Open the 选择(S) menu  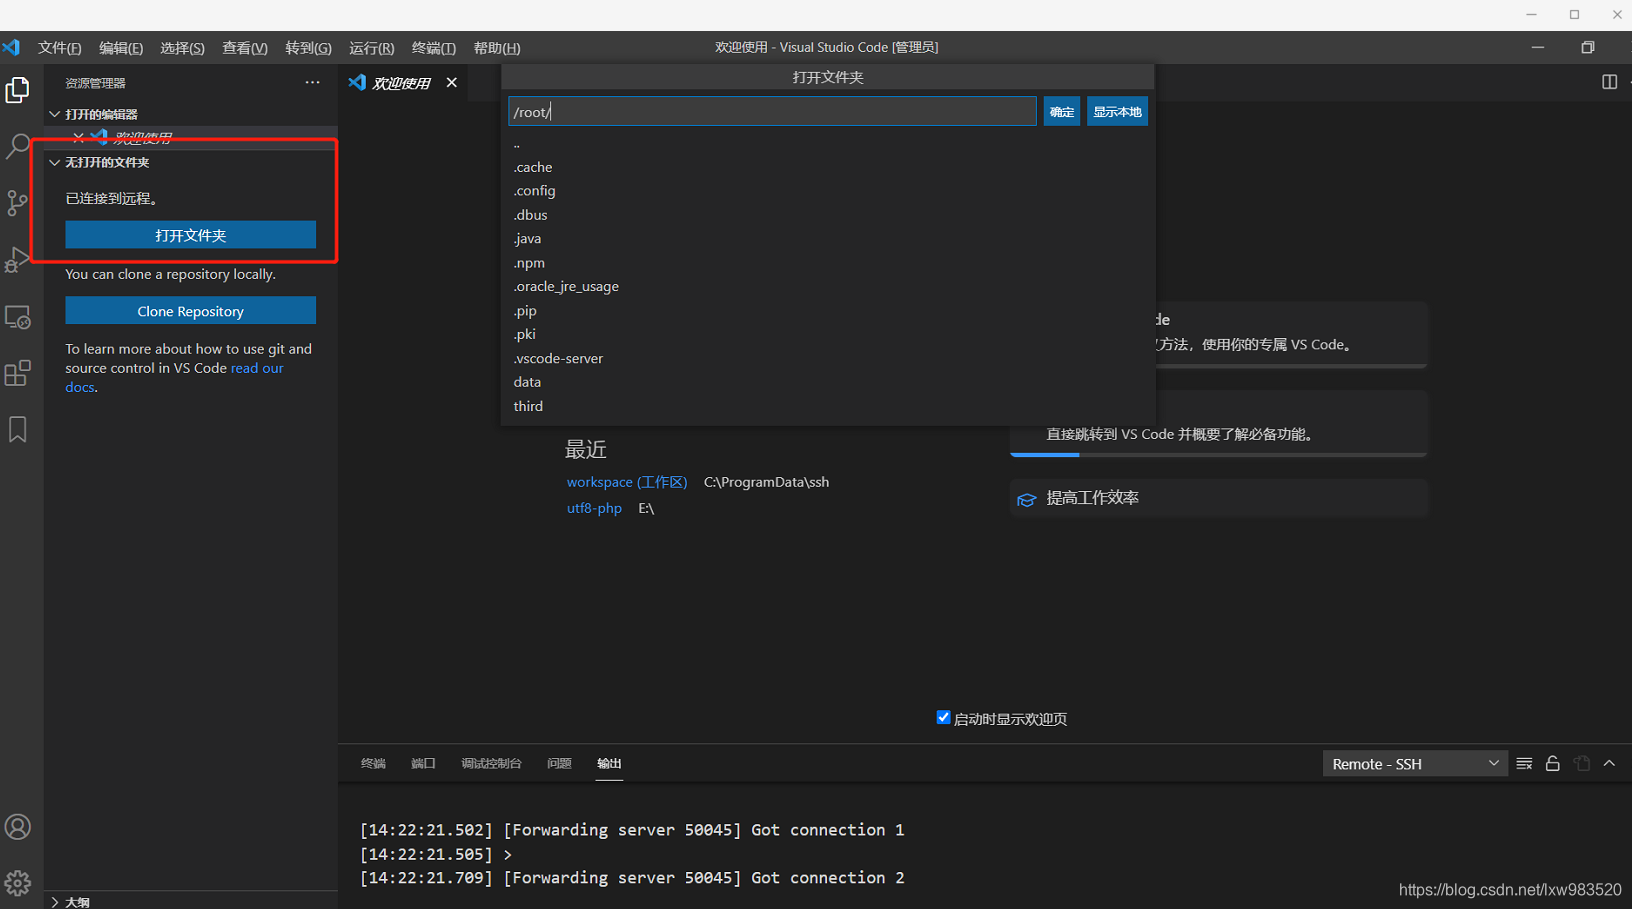click(182, 48)
